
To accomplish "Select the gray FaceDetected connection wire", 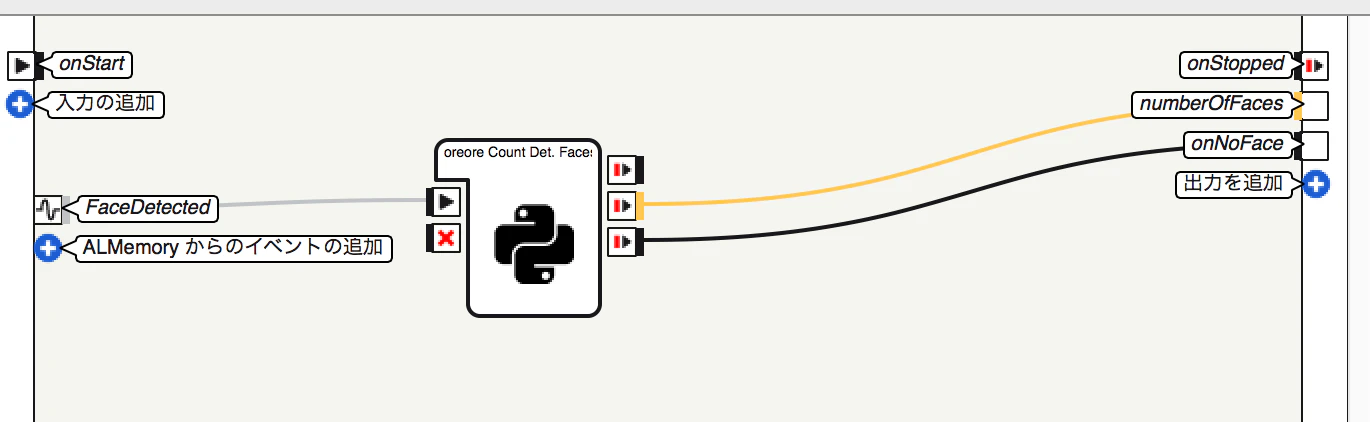I will point(320,203).
